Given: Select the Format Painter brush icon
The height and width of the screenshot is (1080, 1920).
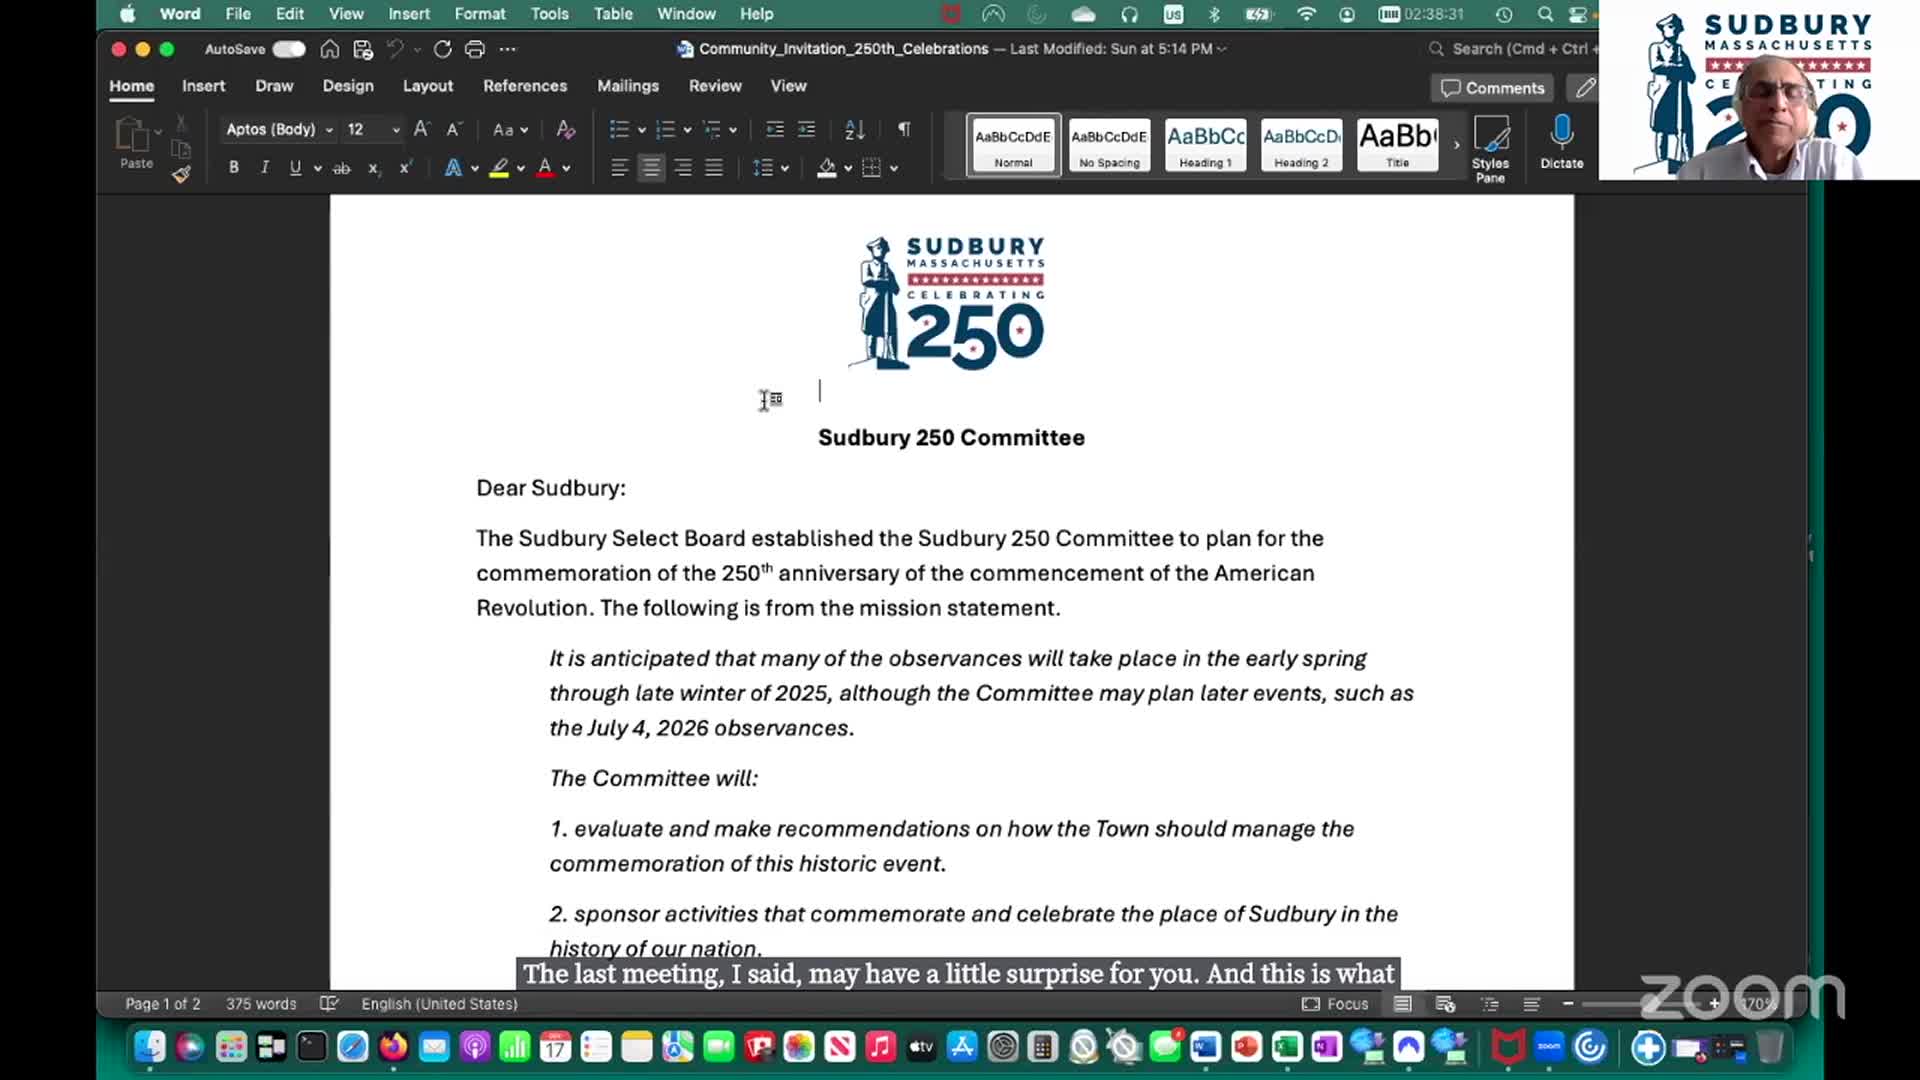Looking at the screenshot, I should coord(181,175).
